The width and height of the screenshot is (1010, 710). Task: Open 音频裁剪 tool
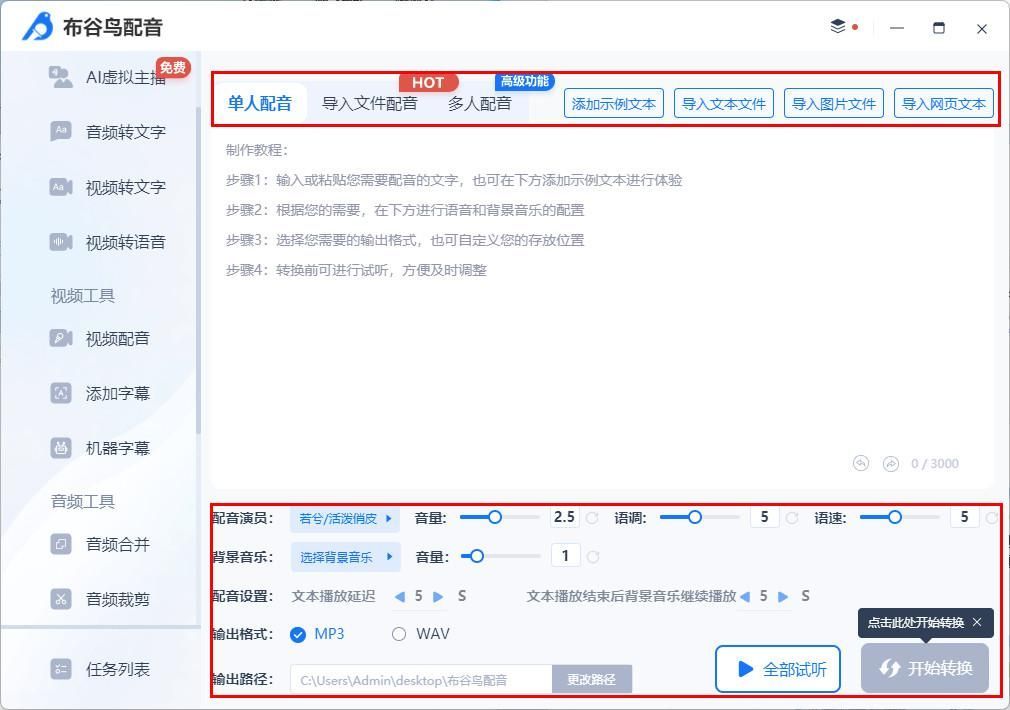[x=100, y=599]
